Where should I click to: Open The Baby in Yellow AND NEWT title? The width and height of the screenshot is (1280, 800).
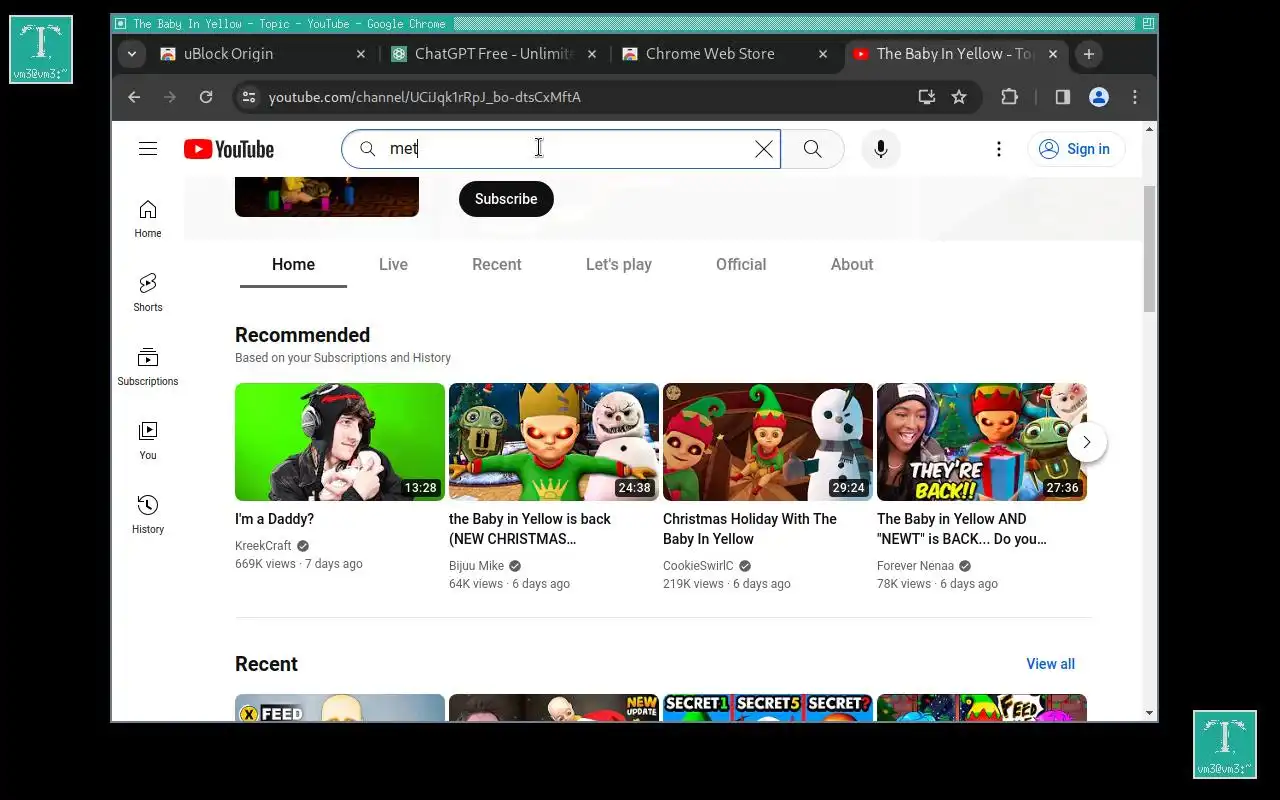coord(962,529)
